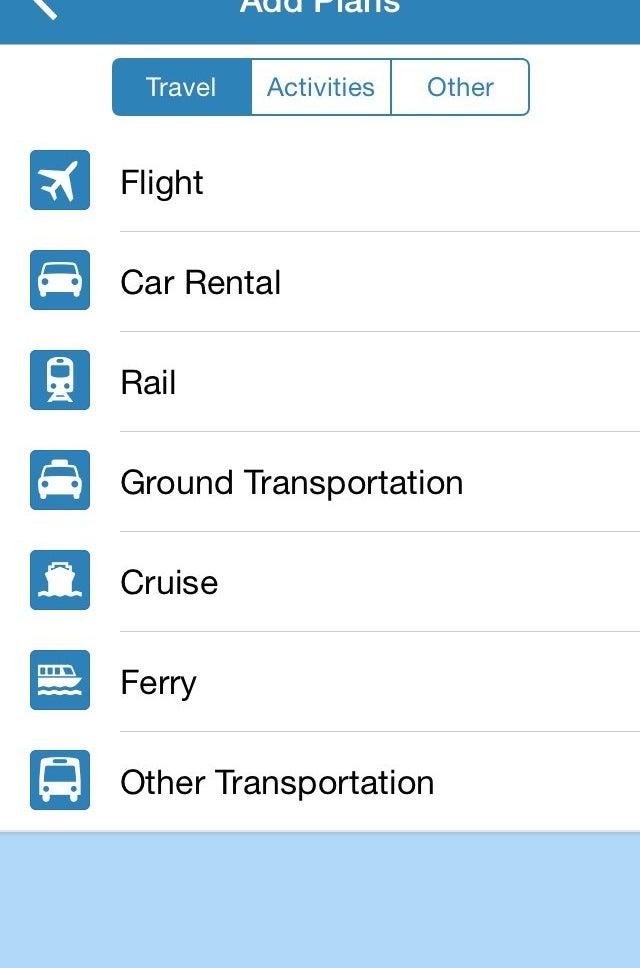Switch to the Travel tab
This screenshot has height=968, width=640.
coord(181,87)
